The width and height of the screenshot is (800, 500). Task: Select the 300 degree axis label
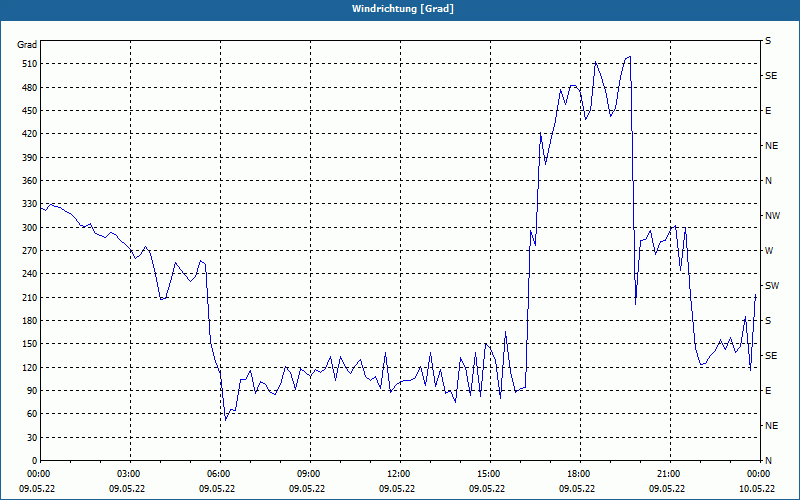tap(29, 228)
